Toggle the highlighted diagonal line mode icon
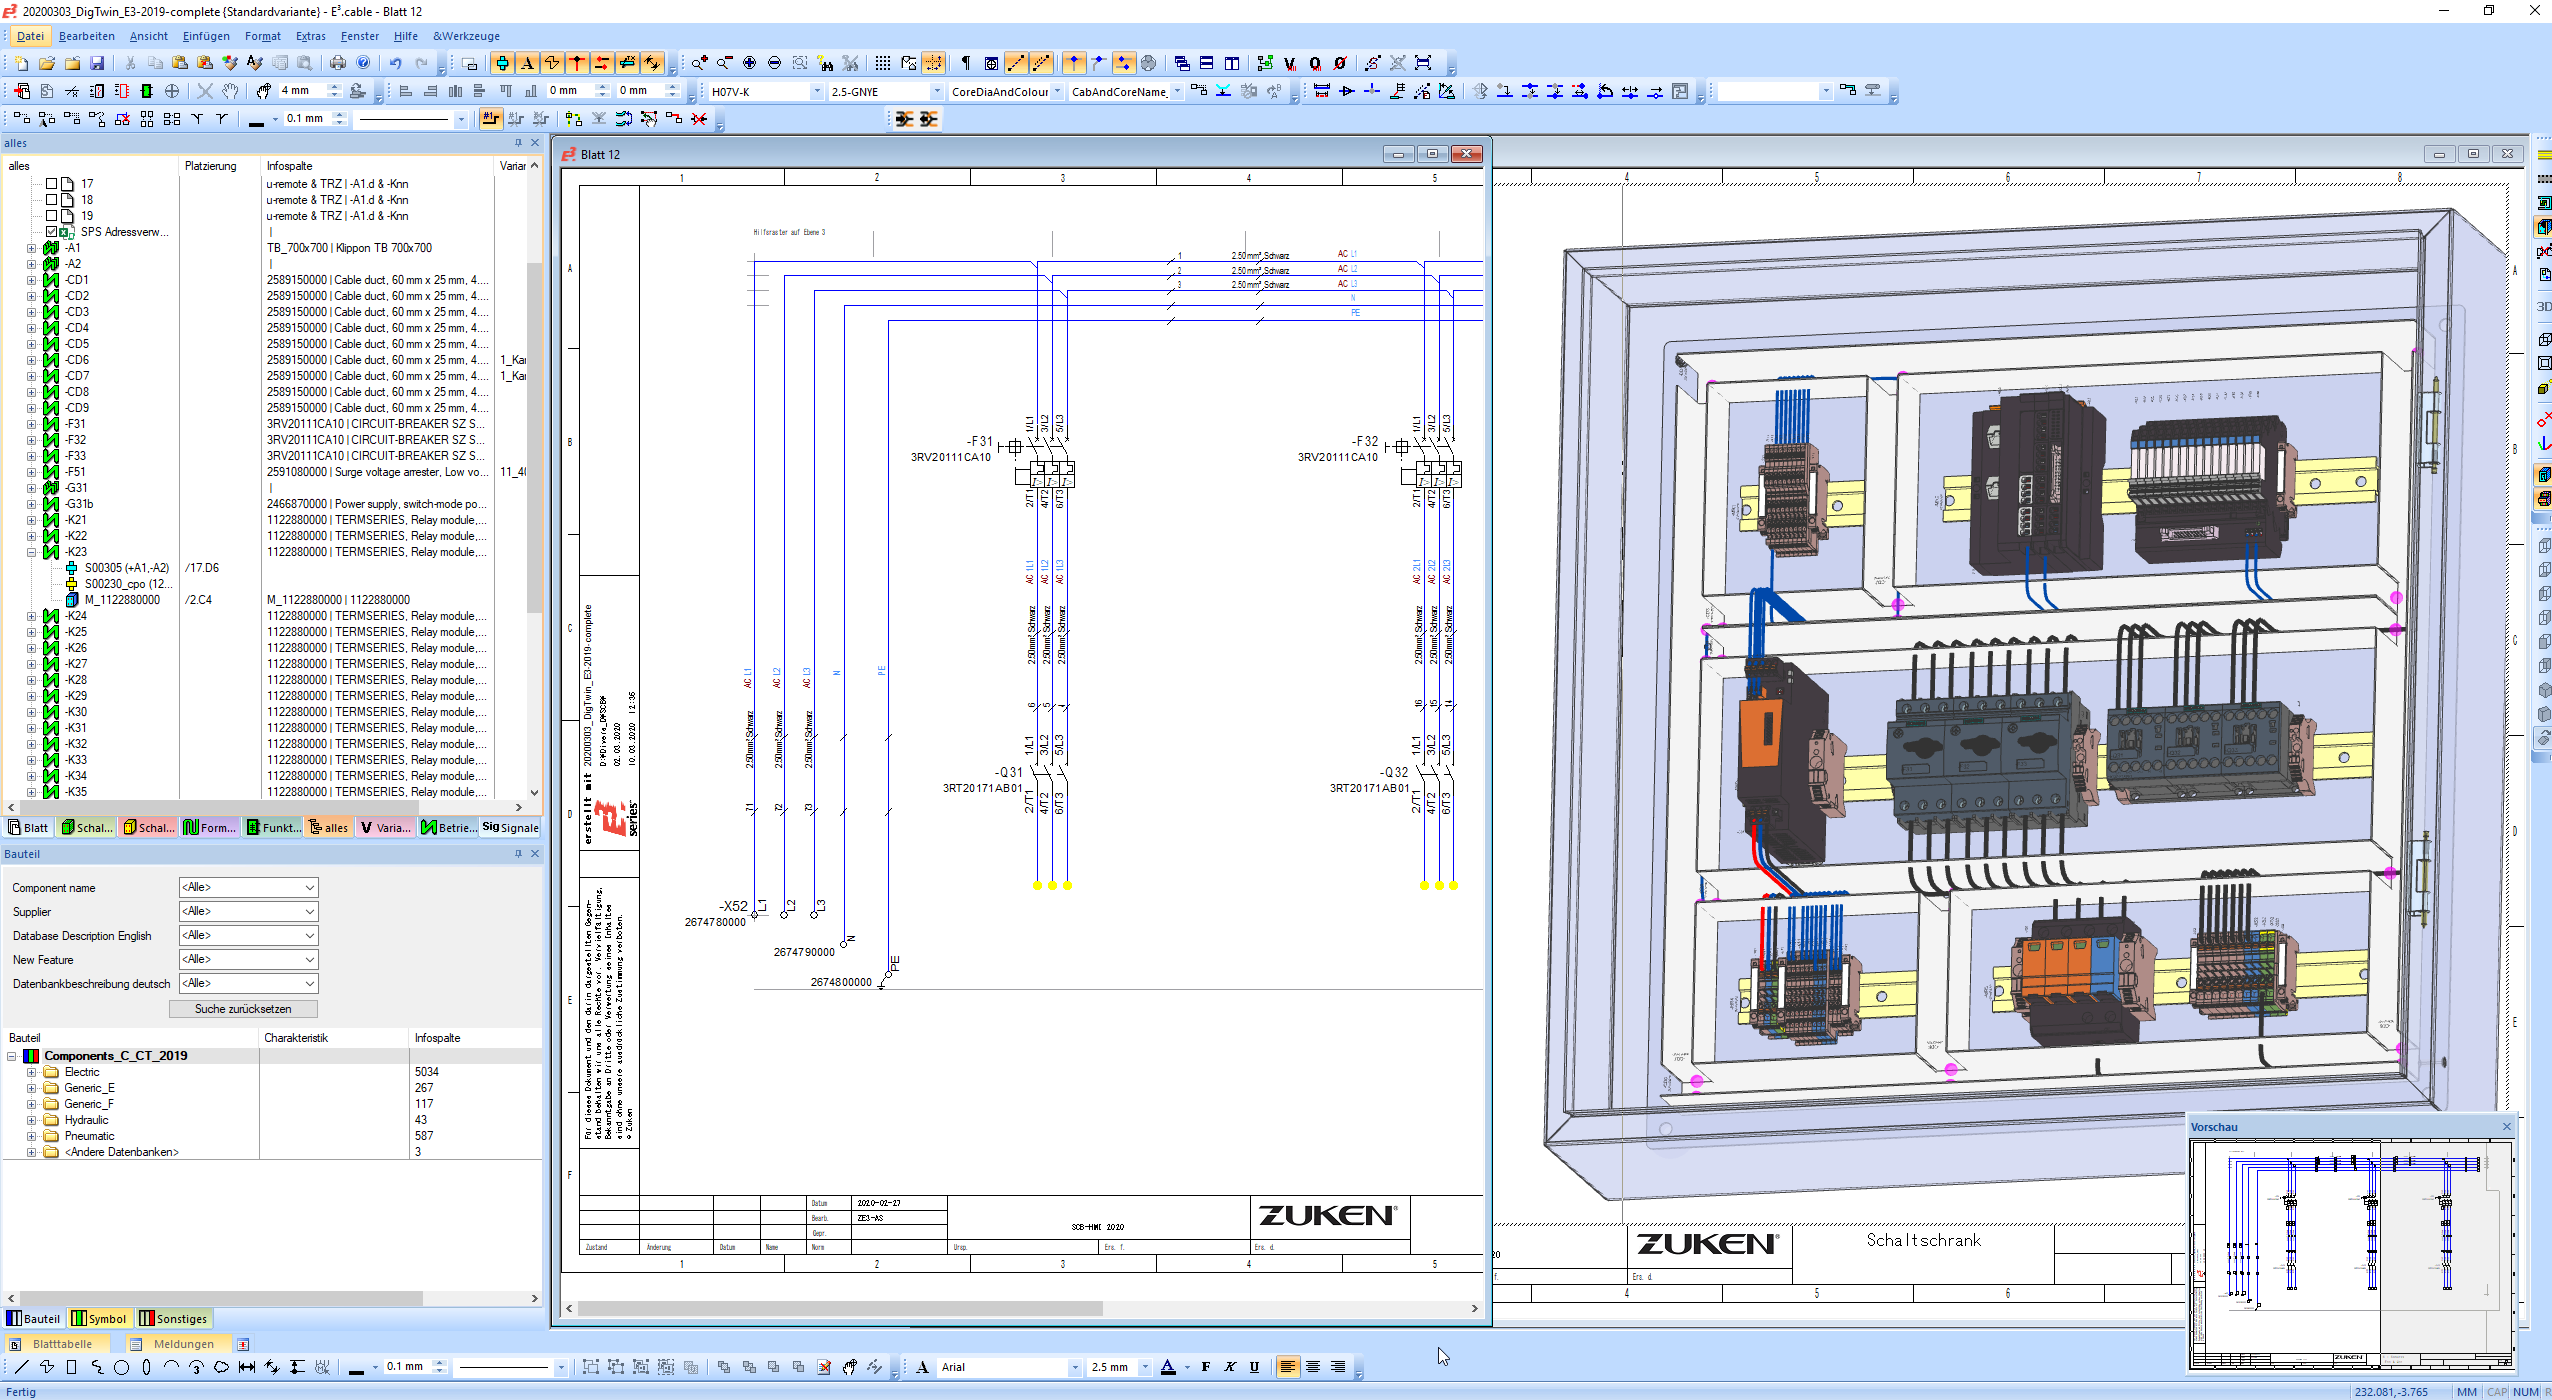Screen dimensions: 2552x1400 1016,63
